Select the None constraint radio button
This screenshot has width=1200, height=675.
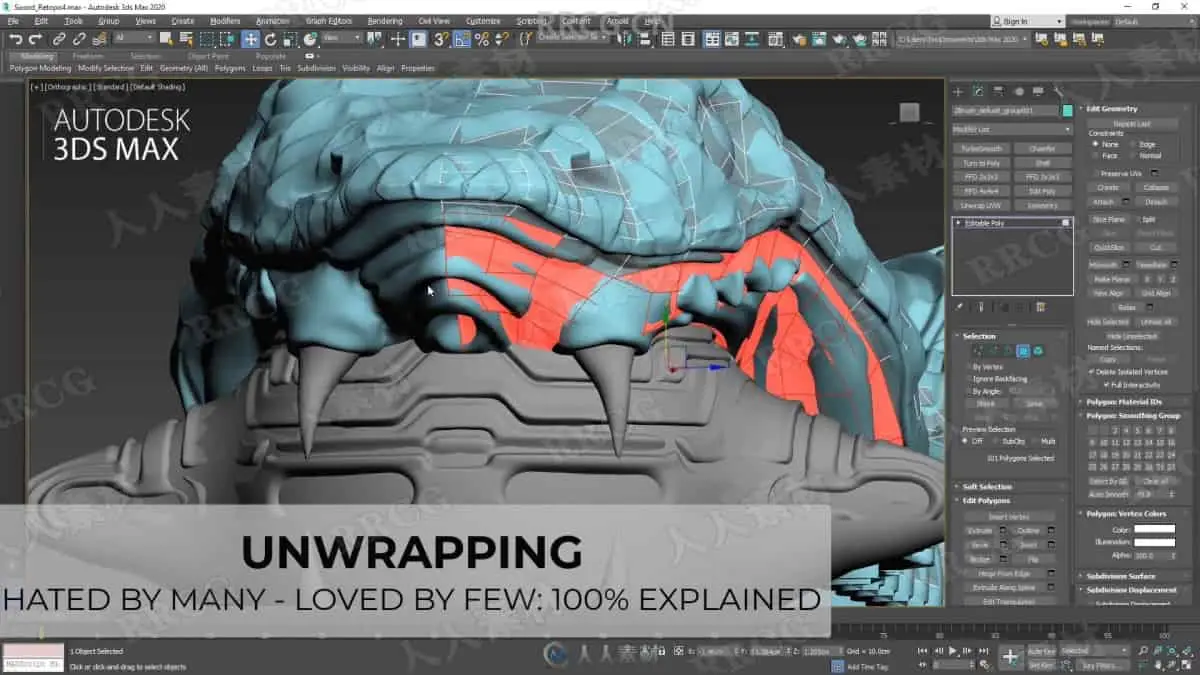coord(1096,144)
